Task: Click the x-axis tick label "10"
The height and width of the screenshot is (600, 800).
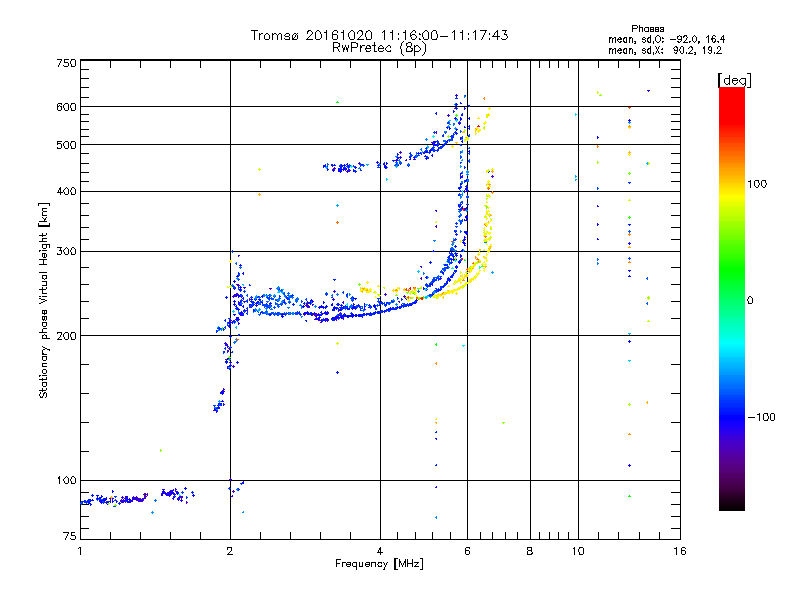Action: pos(578,551)
